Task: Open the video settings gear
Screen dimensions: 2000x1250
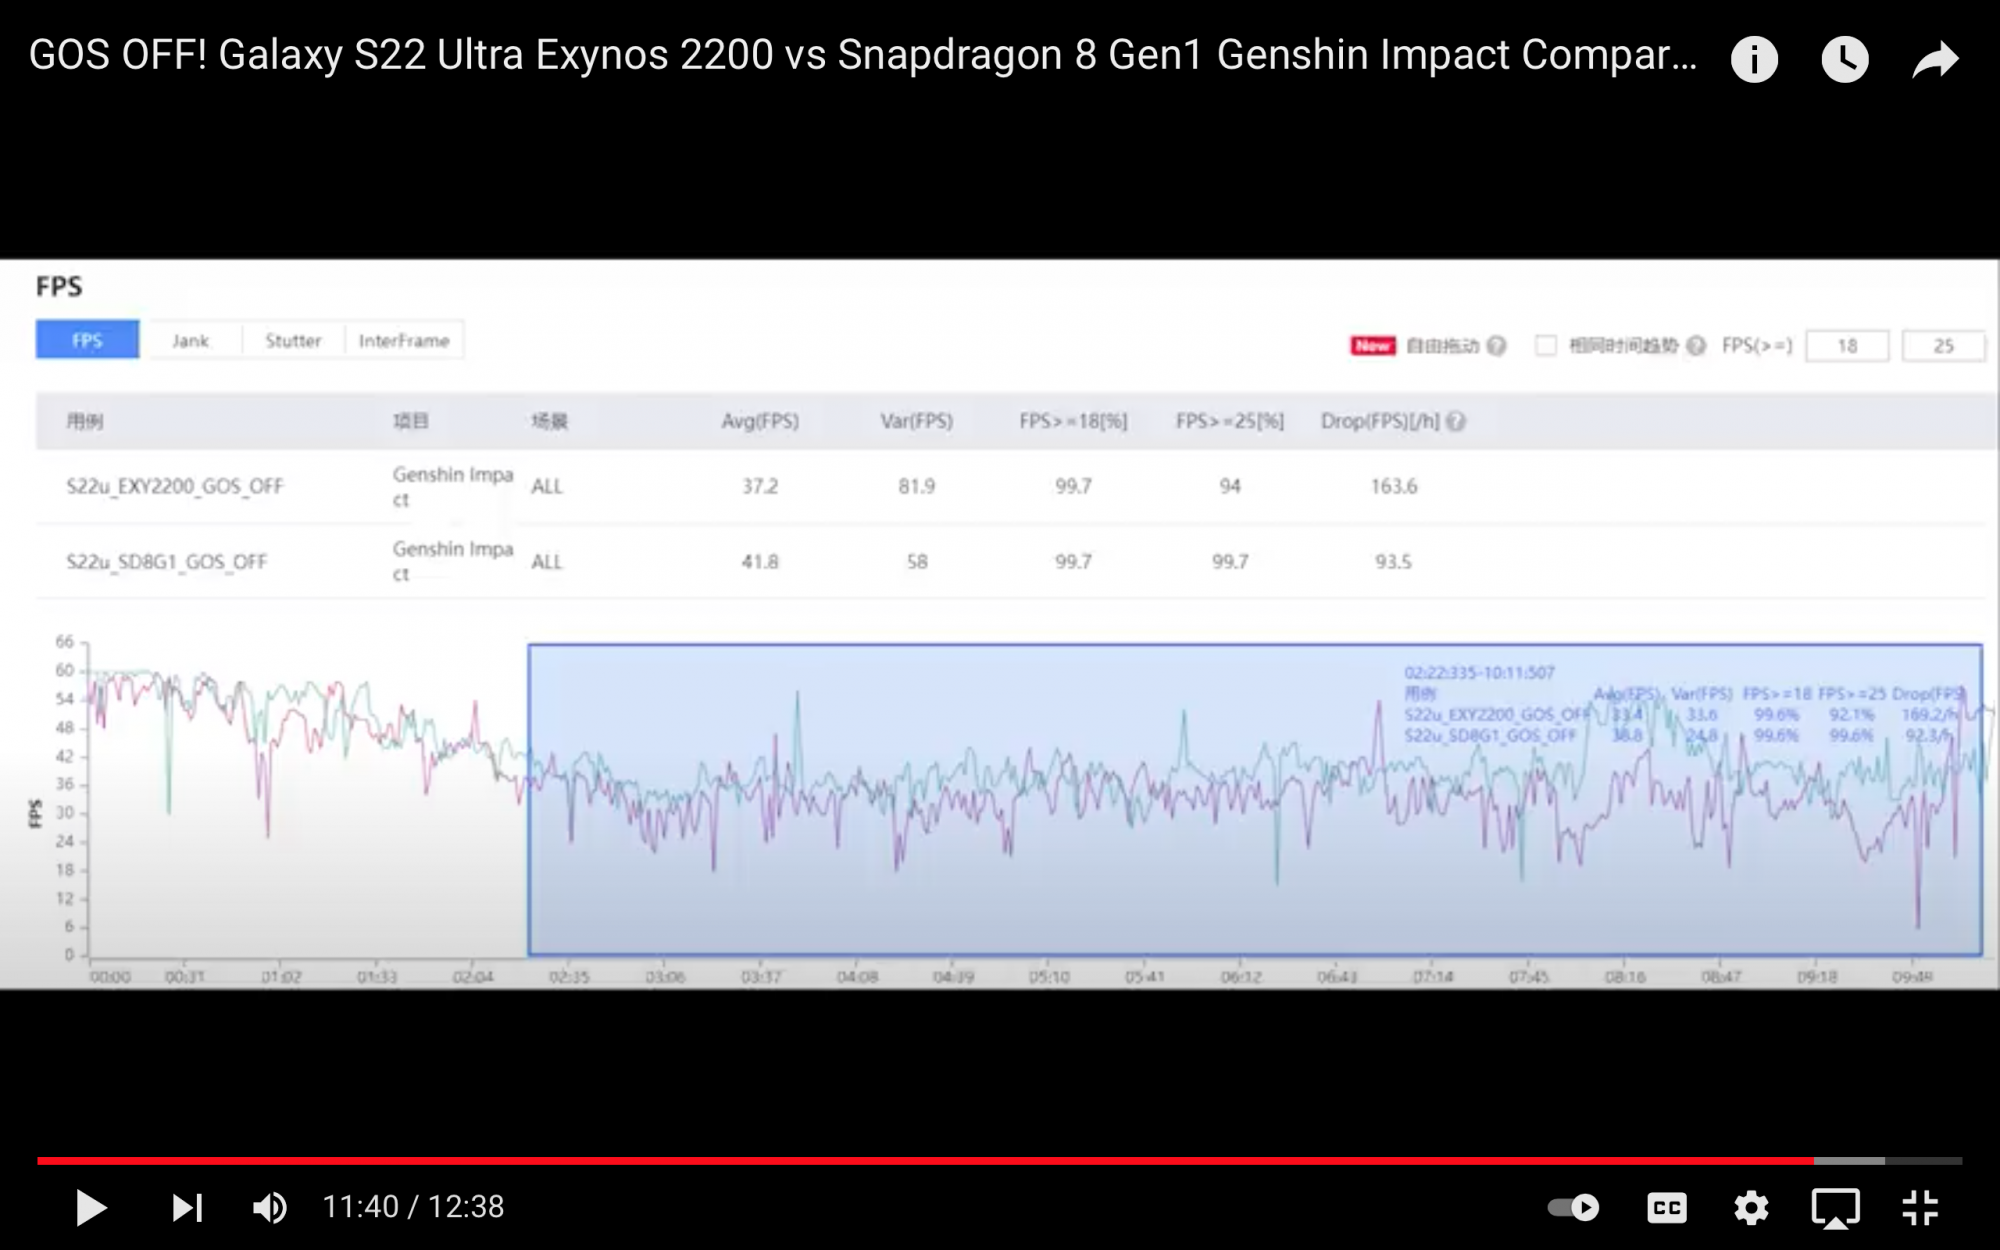Action: pos(1751,1207)
